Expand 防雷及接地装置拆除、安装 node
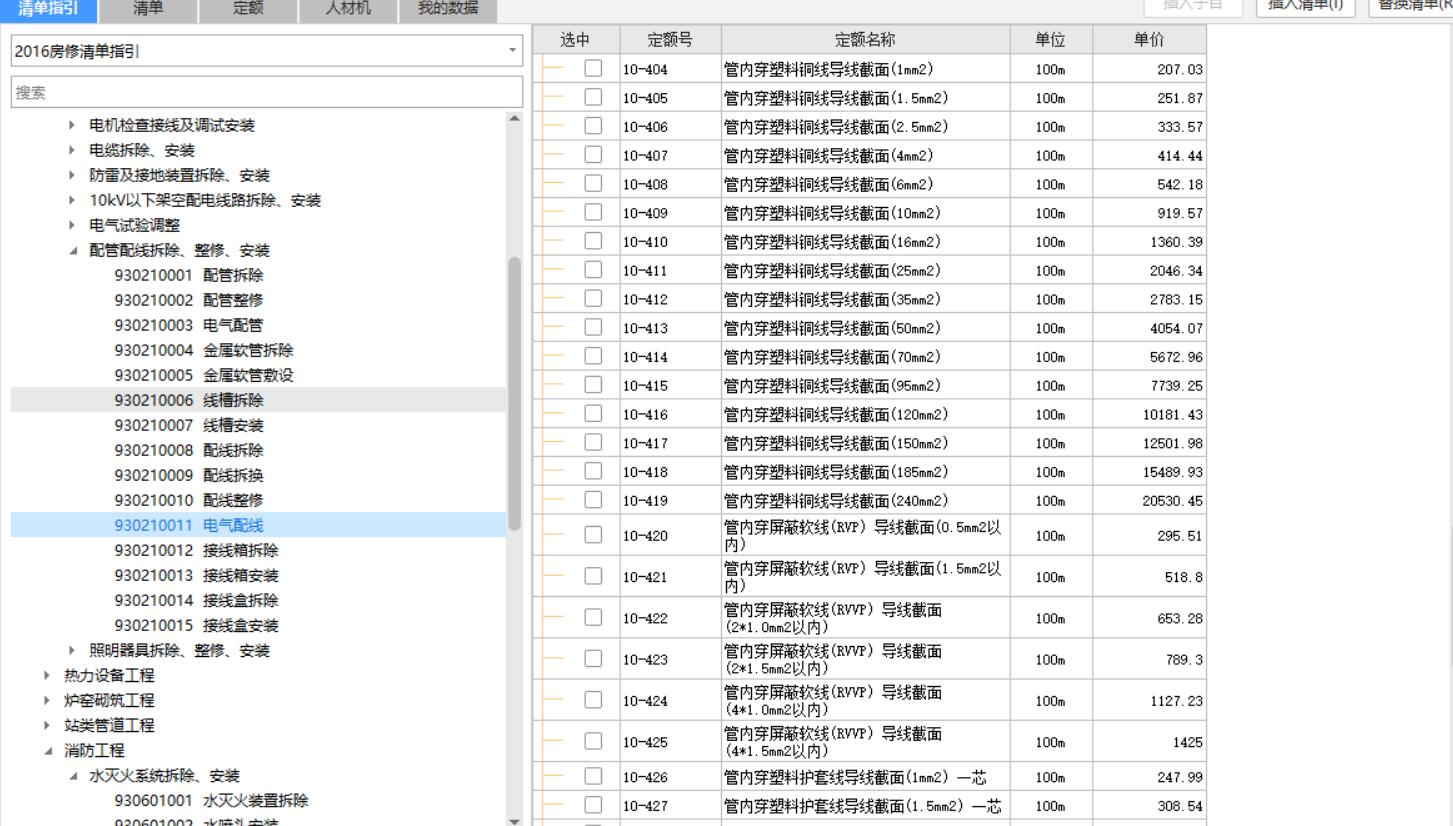Image resolution: width=1453 pixels, height=826 pixels. [72, 175]
